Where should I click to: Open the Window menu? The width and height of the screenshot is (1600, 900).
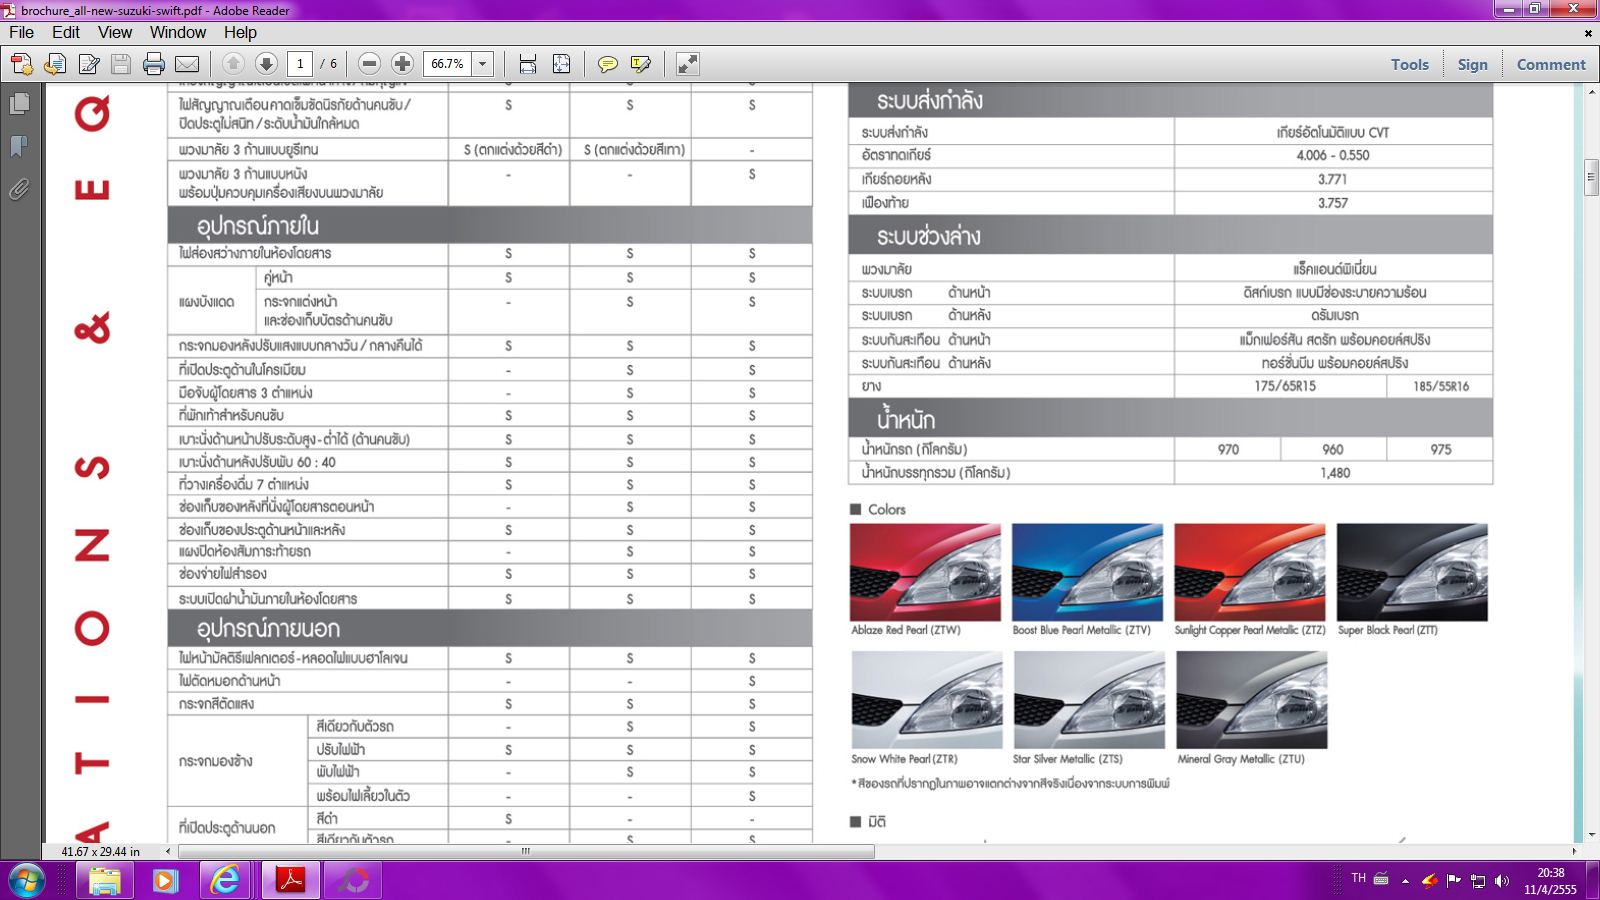pos(178,32)
